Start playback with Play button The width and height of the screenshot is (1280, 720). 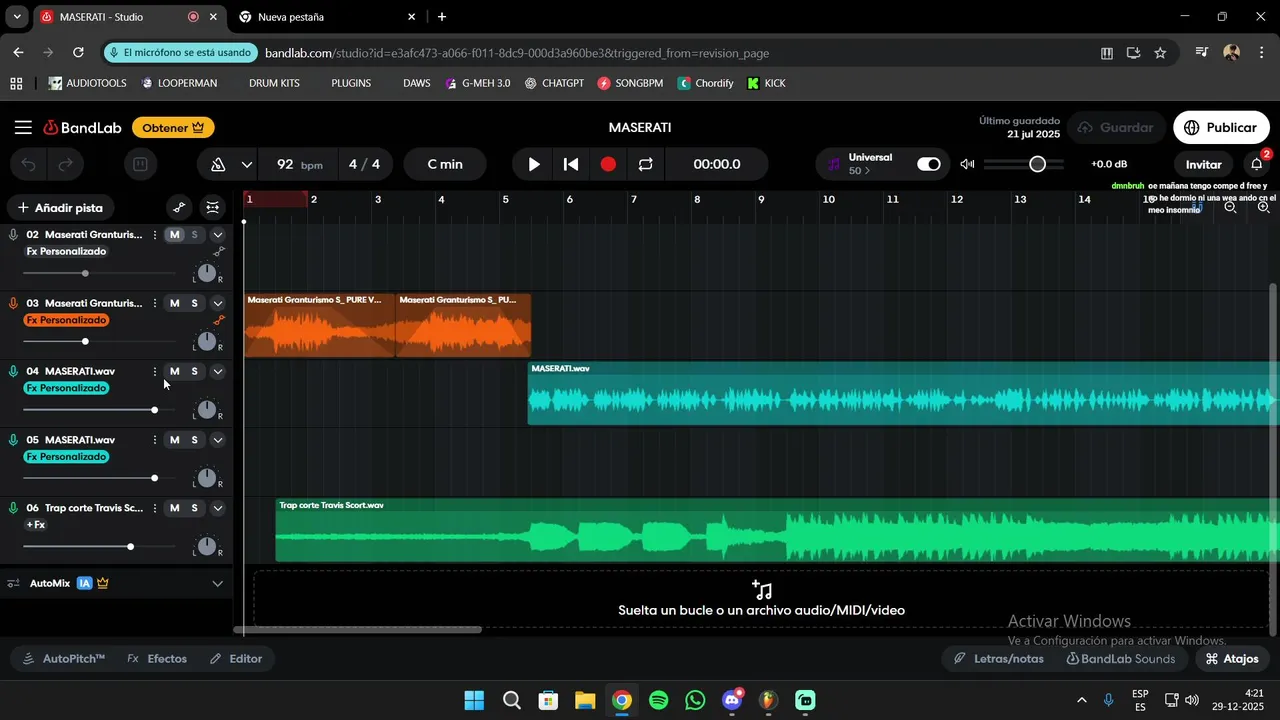(534, 165)
